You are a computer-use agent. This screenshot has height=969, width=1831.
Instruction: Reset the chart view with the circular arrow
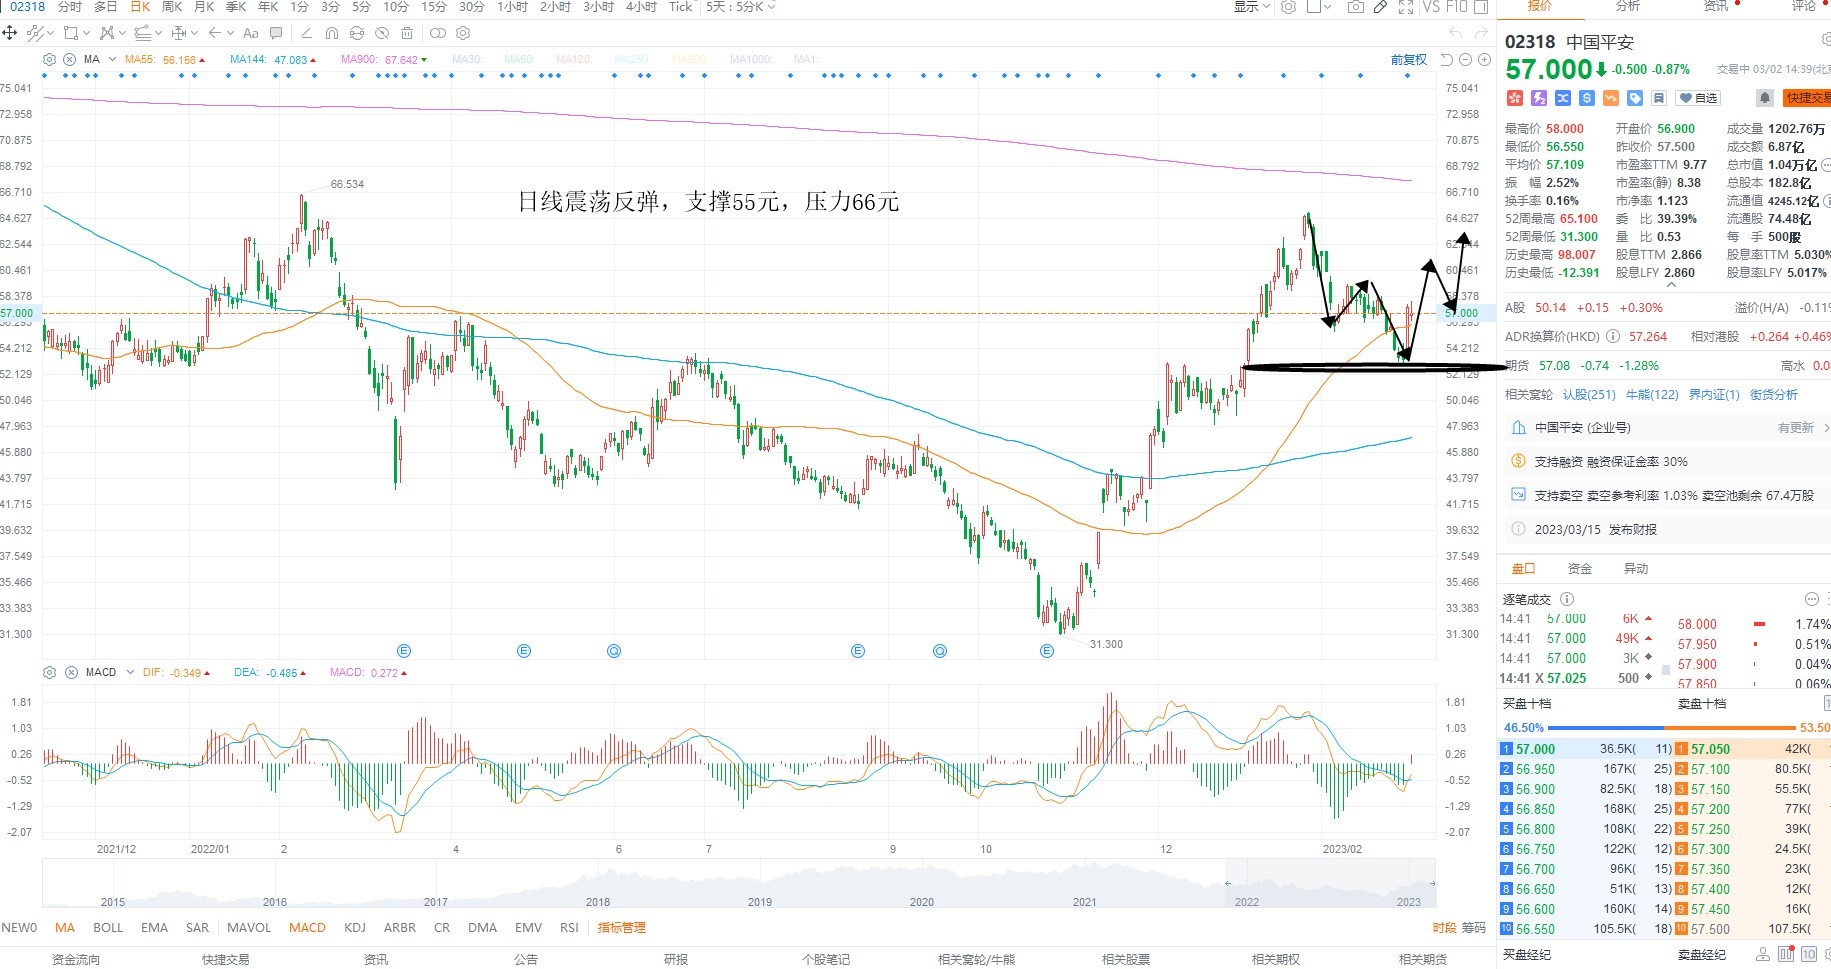click(1446, 59)
